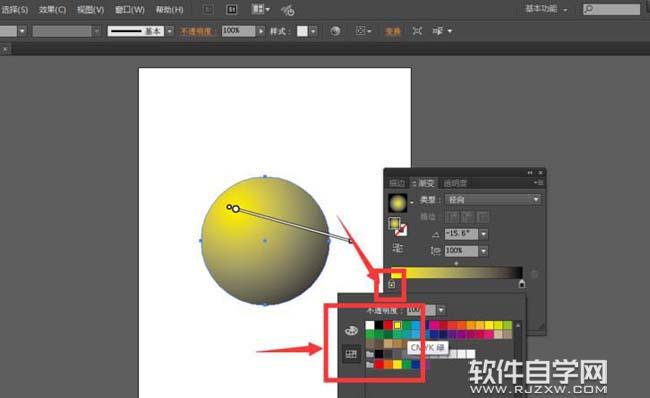Open the gradient angle dropdown arrow

[483, 234]
